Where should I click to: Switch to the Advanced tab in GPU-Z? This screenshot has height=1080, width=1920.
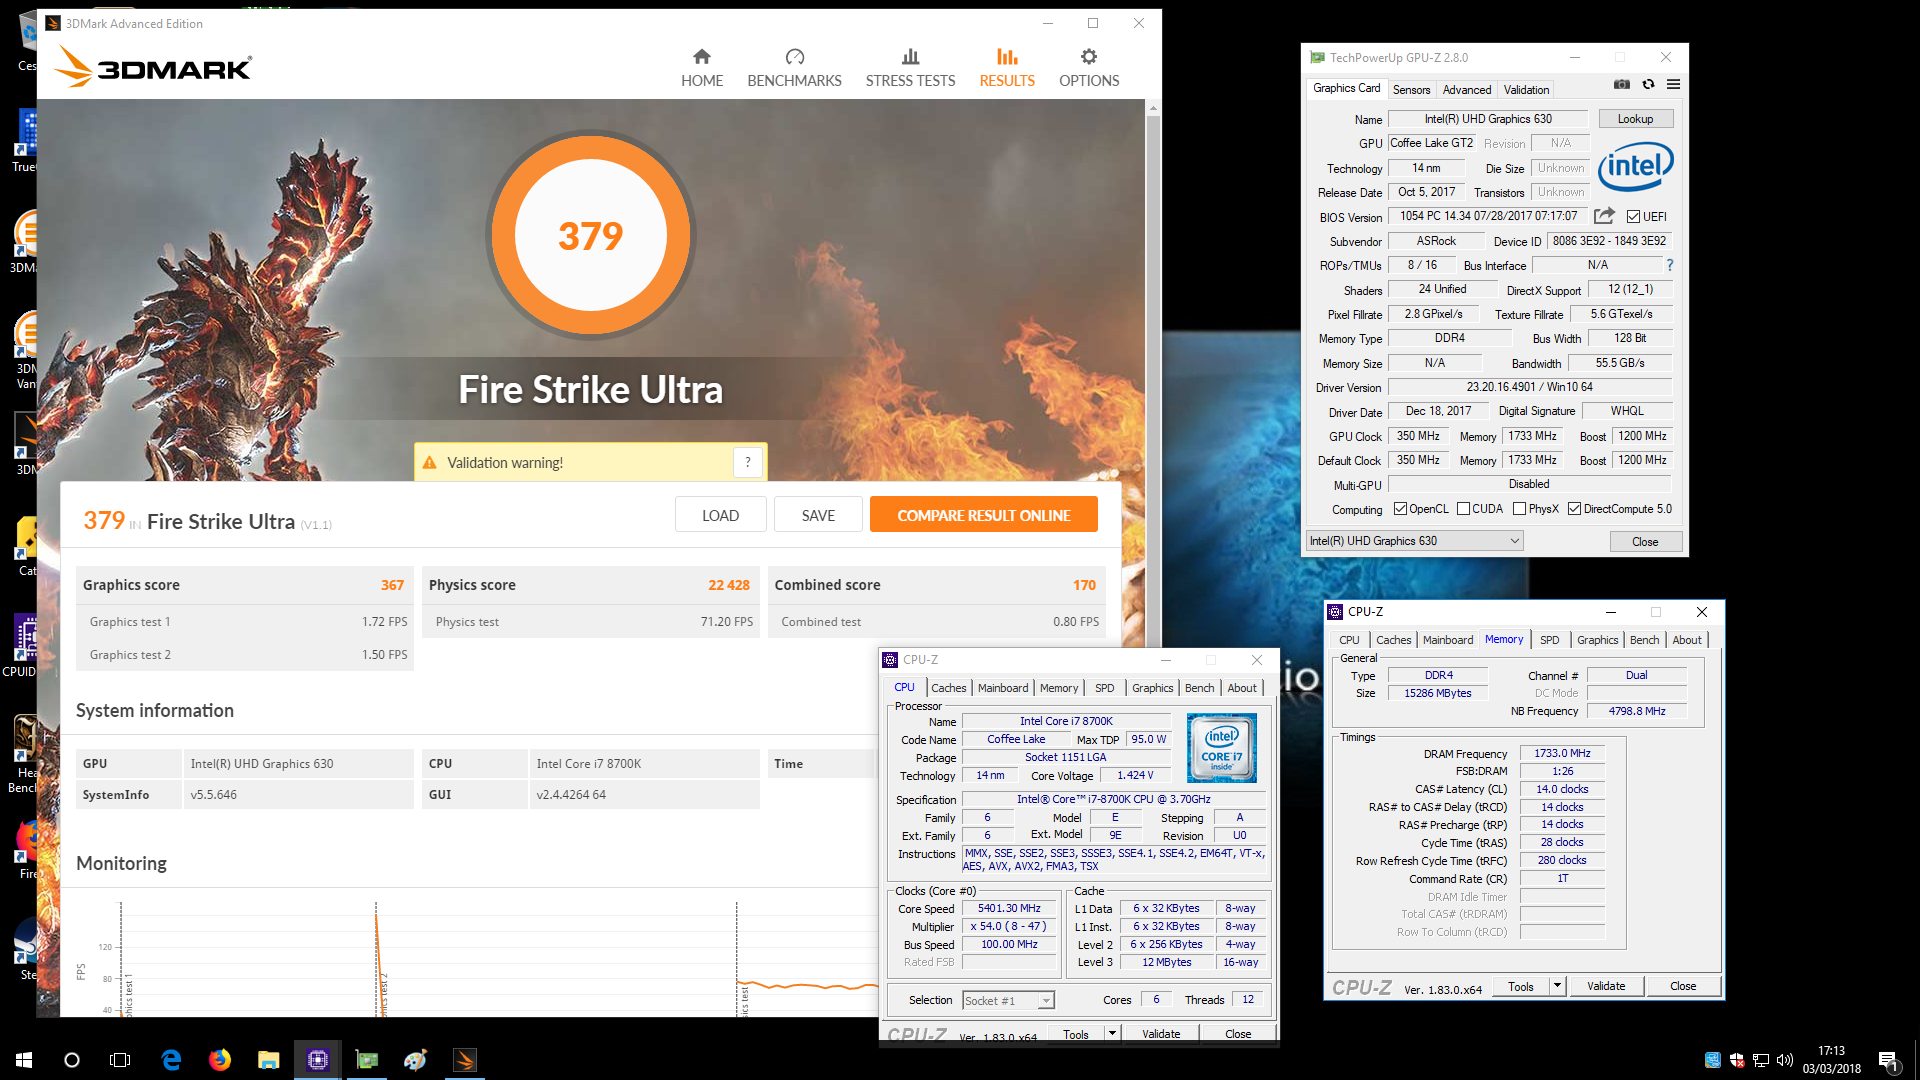(1467, 90)
